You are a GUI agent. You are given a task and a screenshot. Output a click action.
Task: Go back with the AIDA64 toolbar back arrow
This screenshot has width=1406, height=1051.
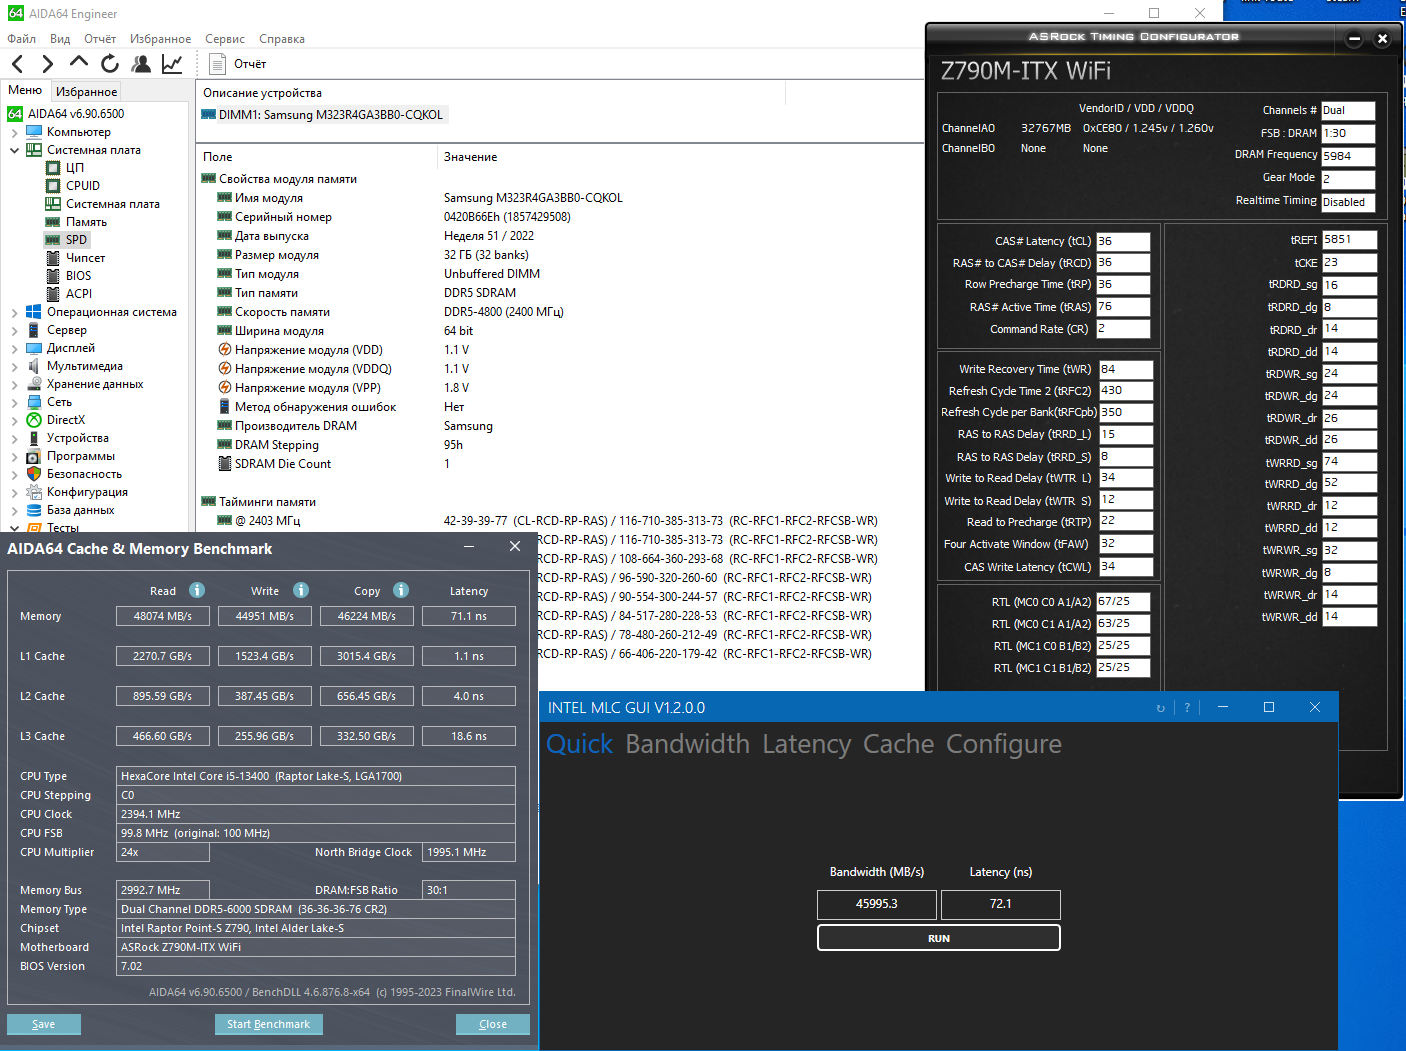pos(17,64)
